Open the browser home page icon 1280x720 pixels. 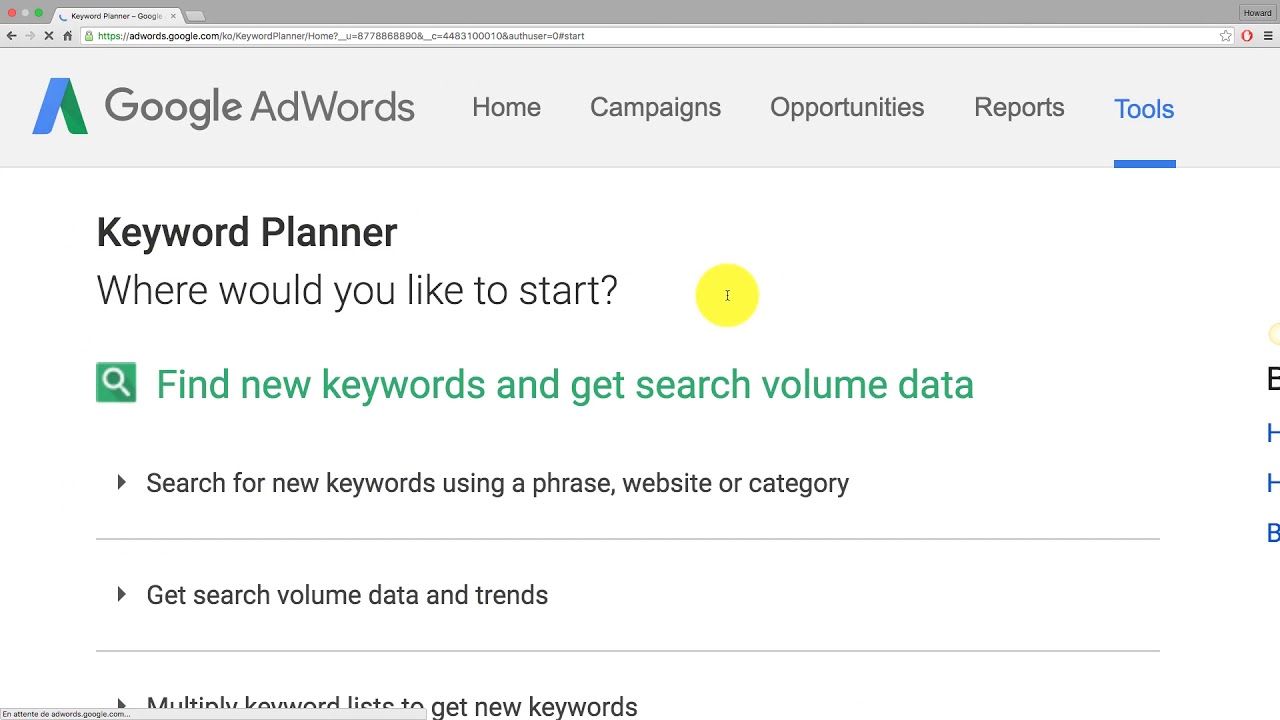click(68, 36)
